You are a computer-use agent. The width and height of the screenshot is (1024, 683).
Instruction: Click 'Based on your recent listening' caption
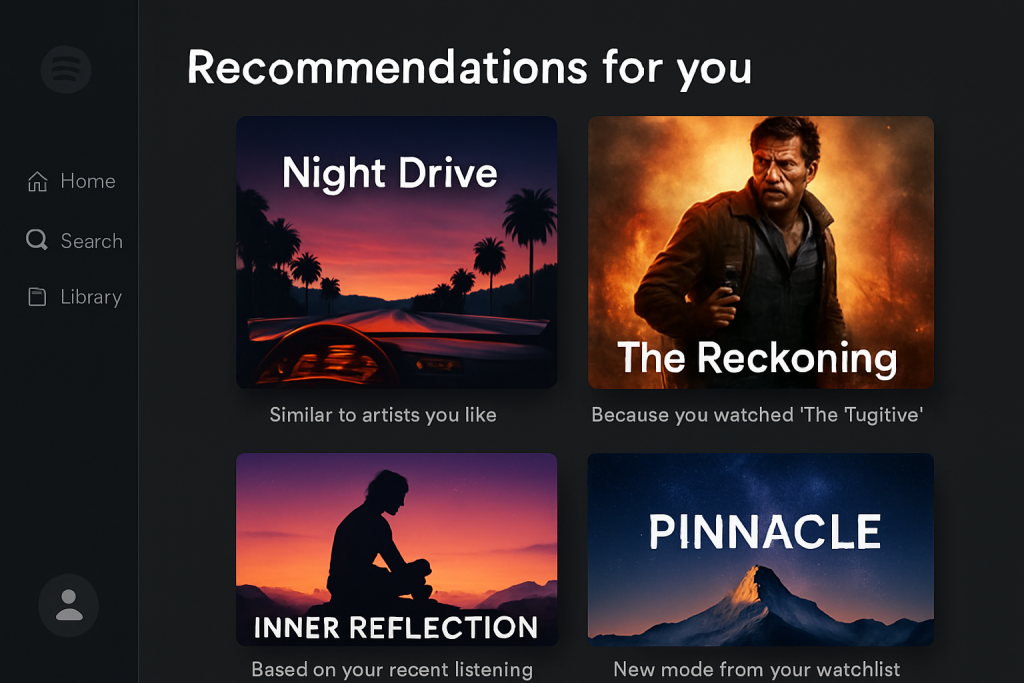pos(392,670)
